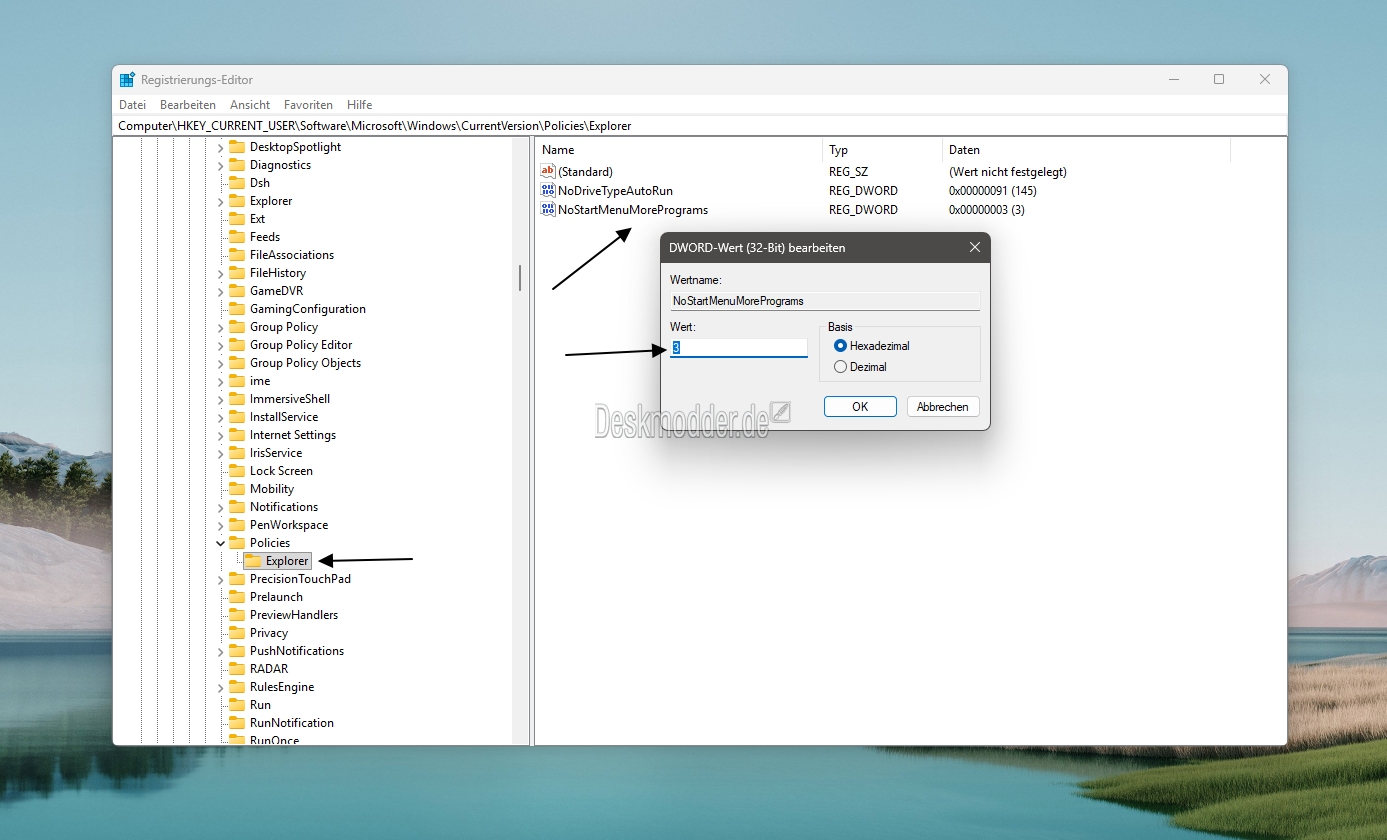
Task: Expand the PushNotifications tree node
Action: (x=221, y=651)
